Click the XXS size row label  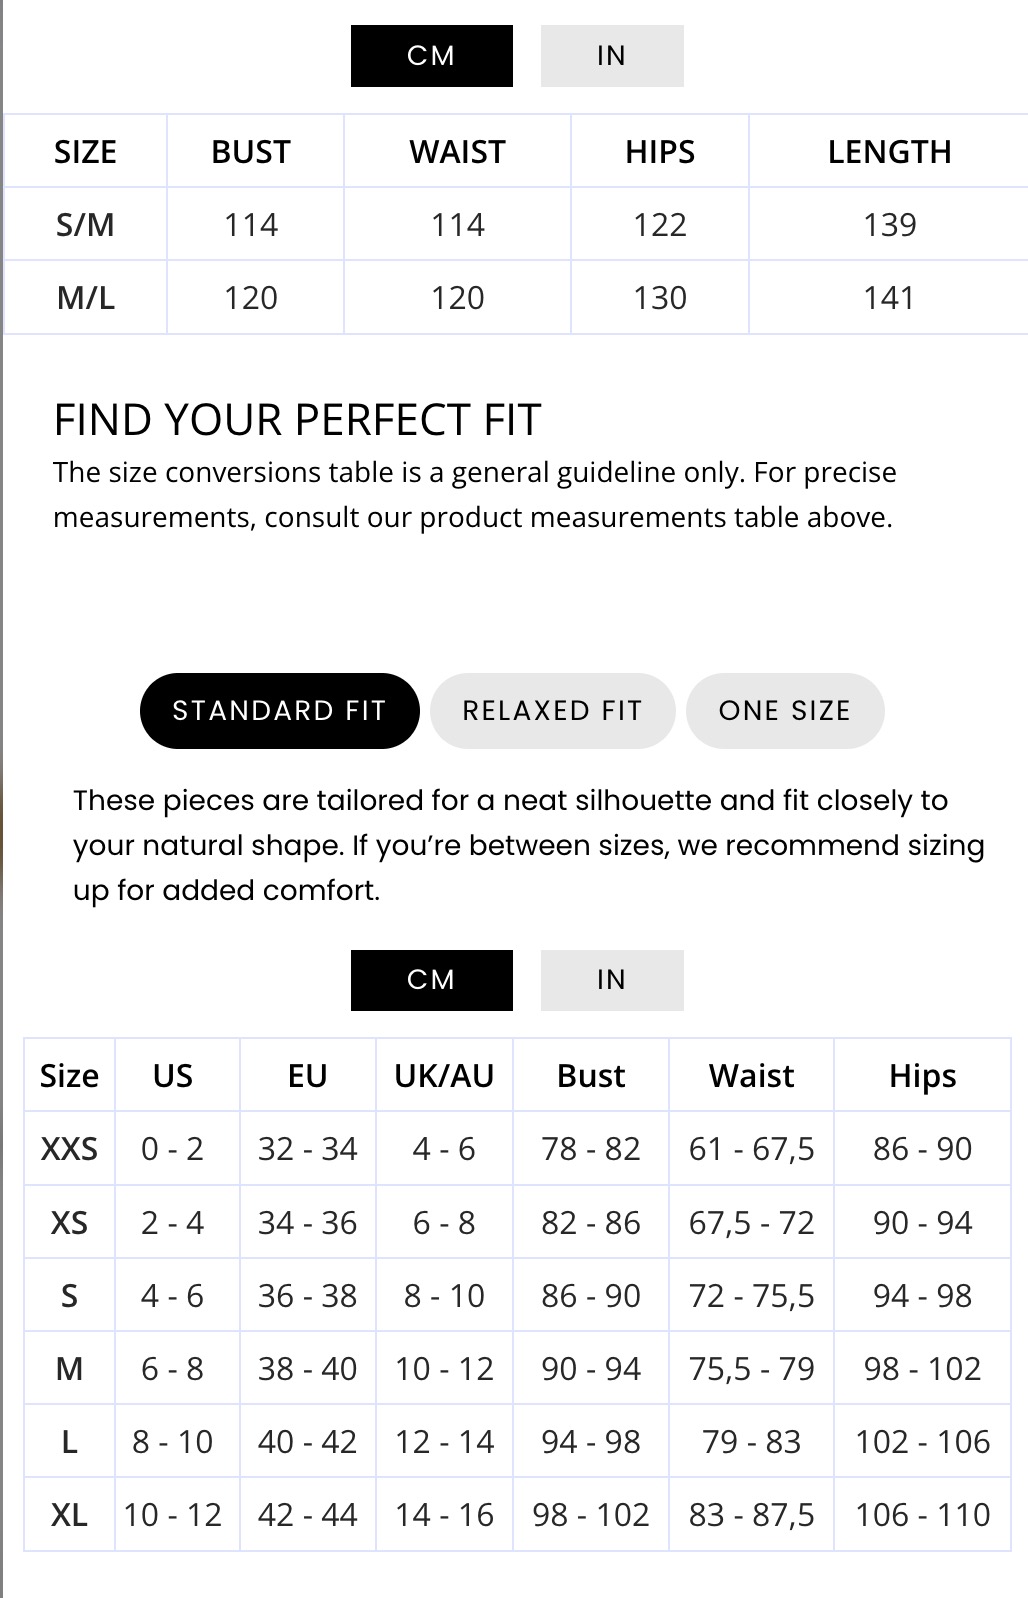[69, 1149]
